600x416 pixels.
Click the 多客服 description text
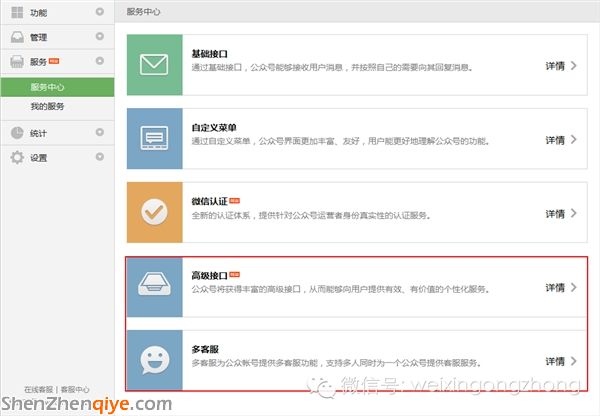[x=336, y=363]
